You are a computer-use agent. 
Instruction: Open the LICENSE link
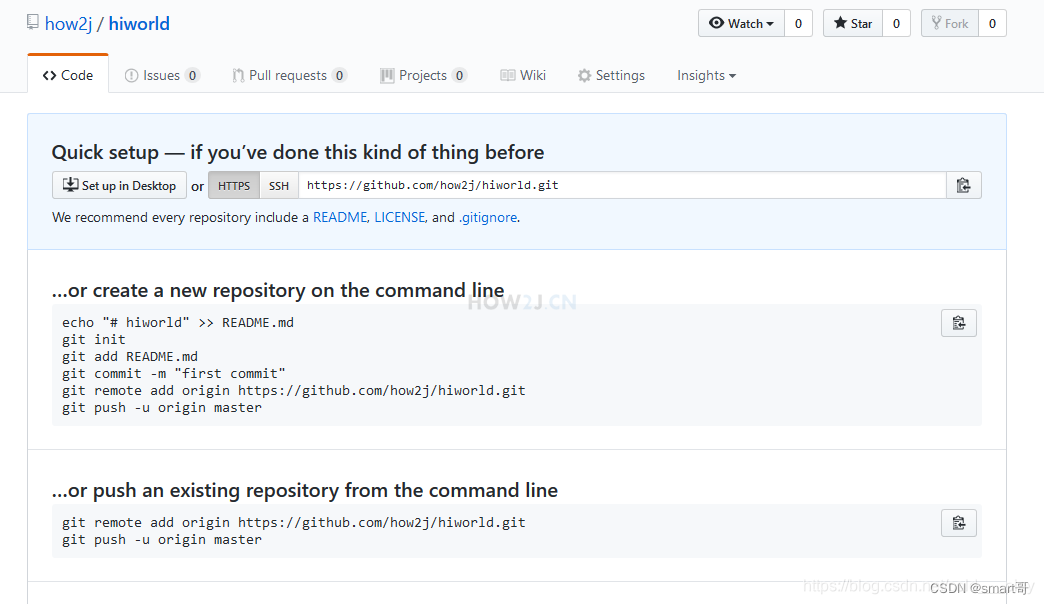pyautogui.click(x=399, y=217)
